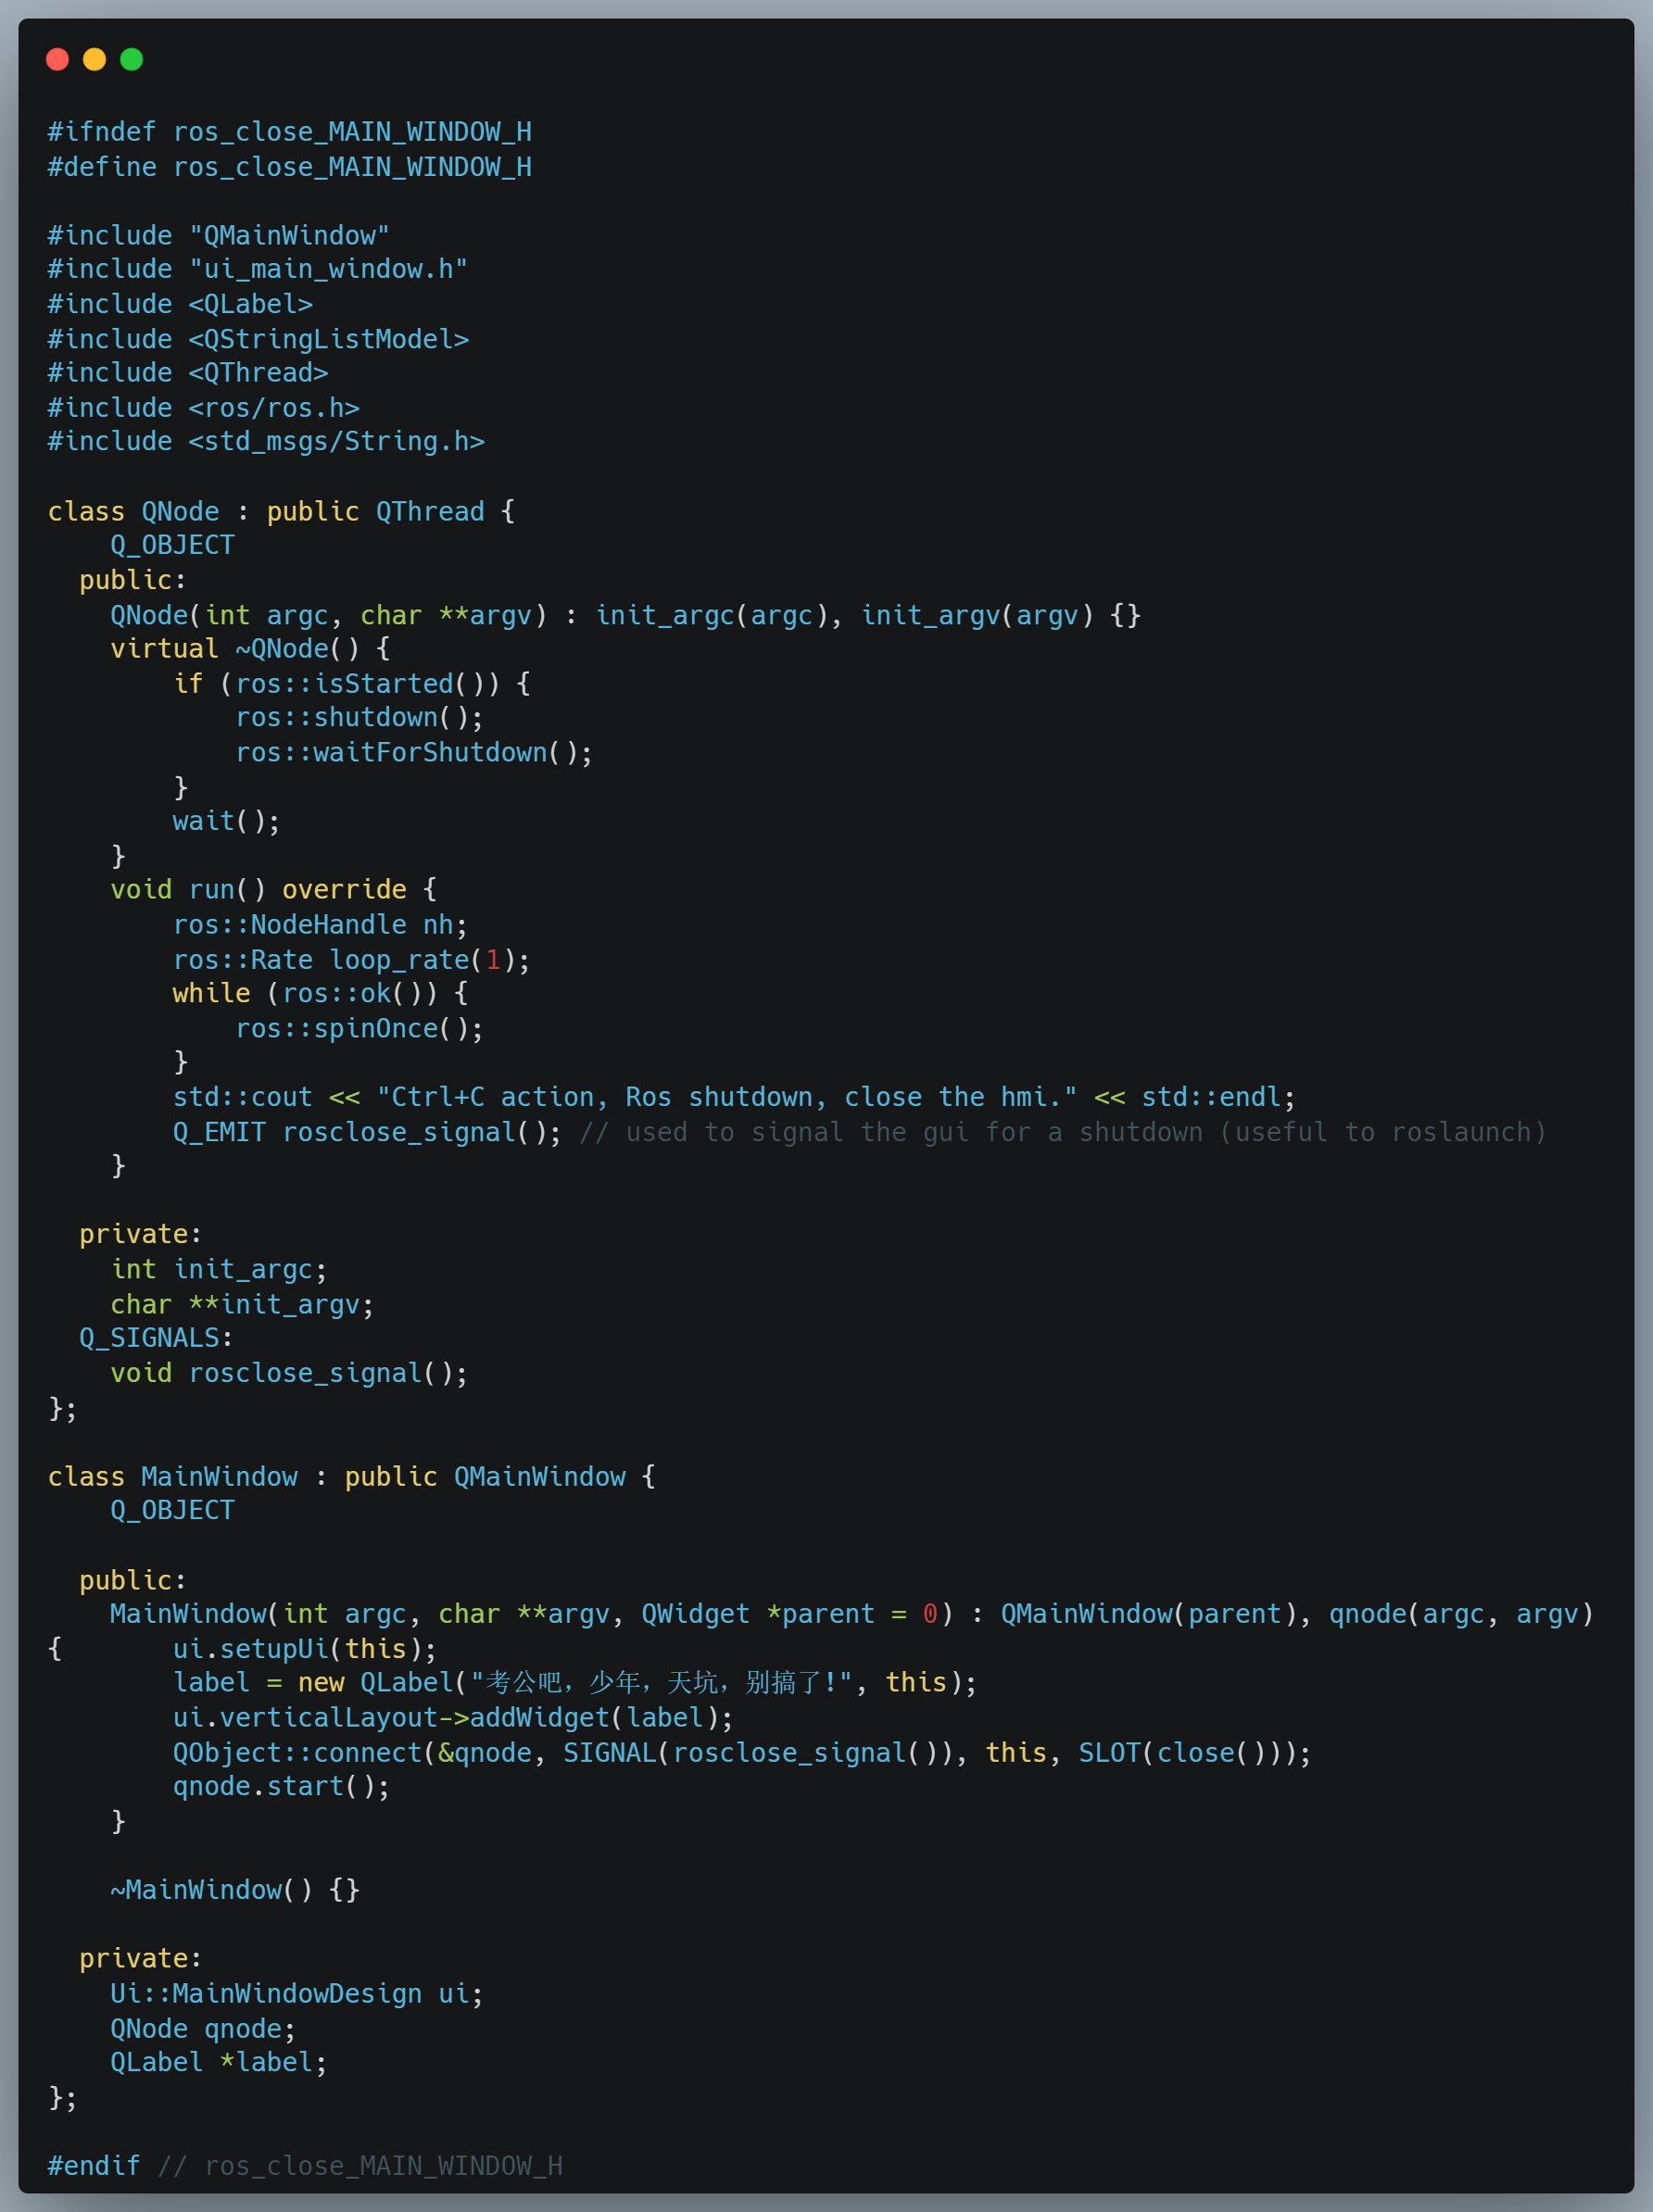Click the 'ui.setupUi(this);' line
Image resolution: width=1653 pixels, height=2212 pixels.
tap(305, 1650)
